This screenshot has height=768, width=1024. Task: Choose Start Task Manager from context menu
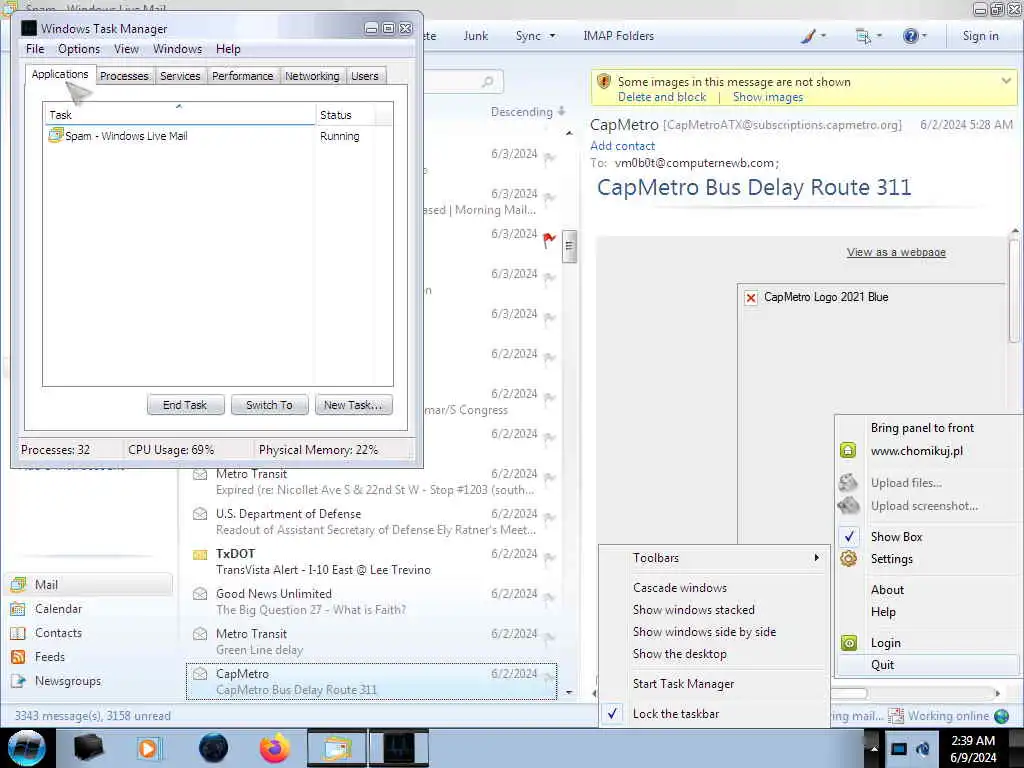[683, 684]
